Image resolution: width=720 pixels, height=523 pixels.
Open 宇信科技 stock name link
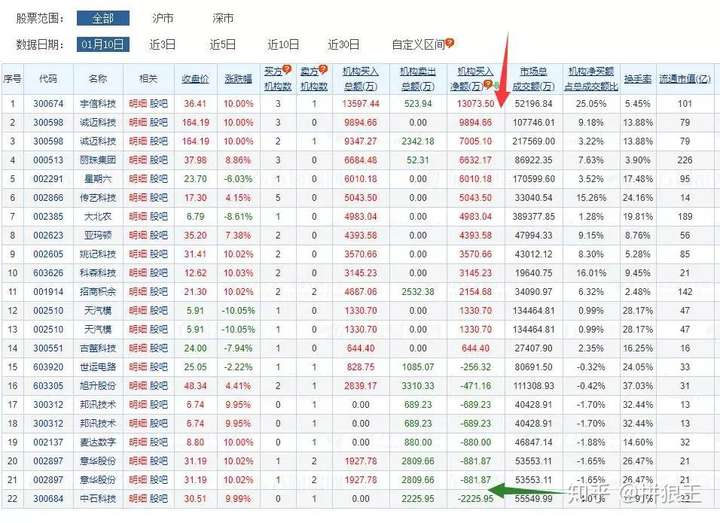coord(98,104)
